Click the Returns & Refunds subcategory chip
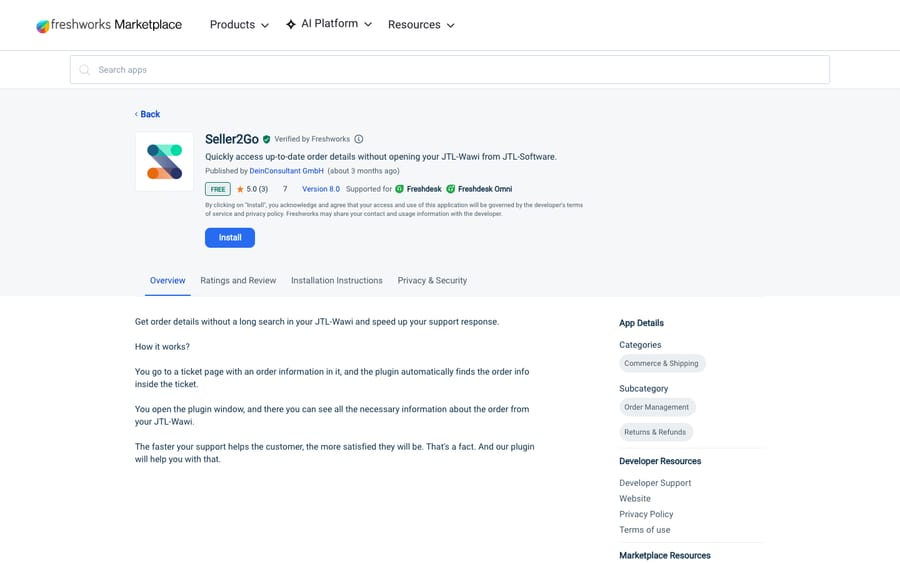 655,432
